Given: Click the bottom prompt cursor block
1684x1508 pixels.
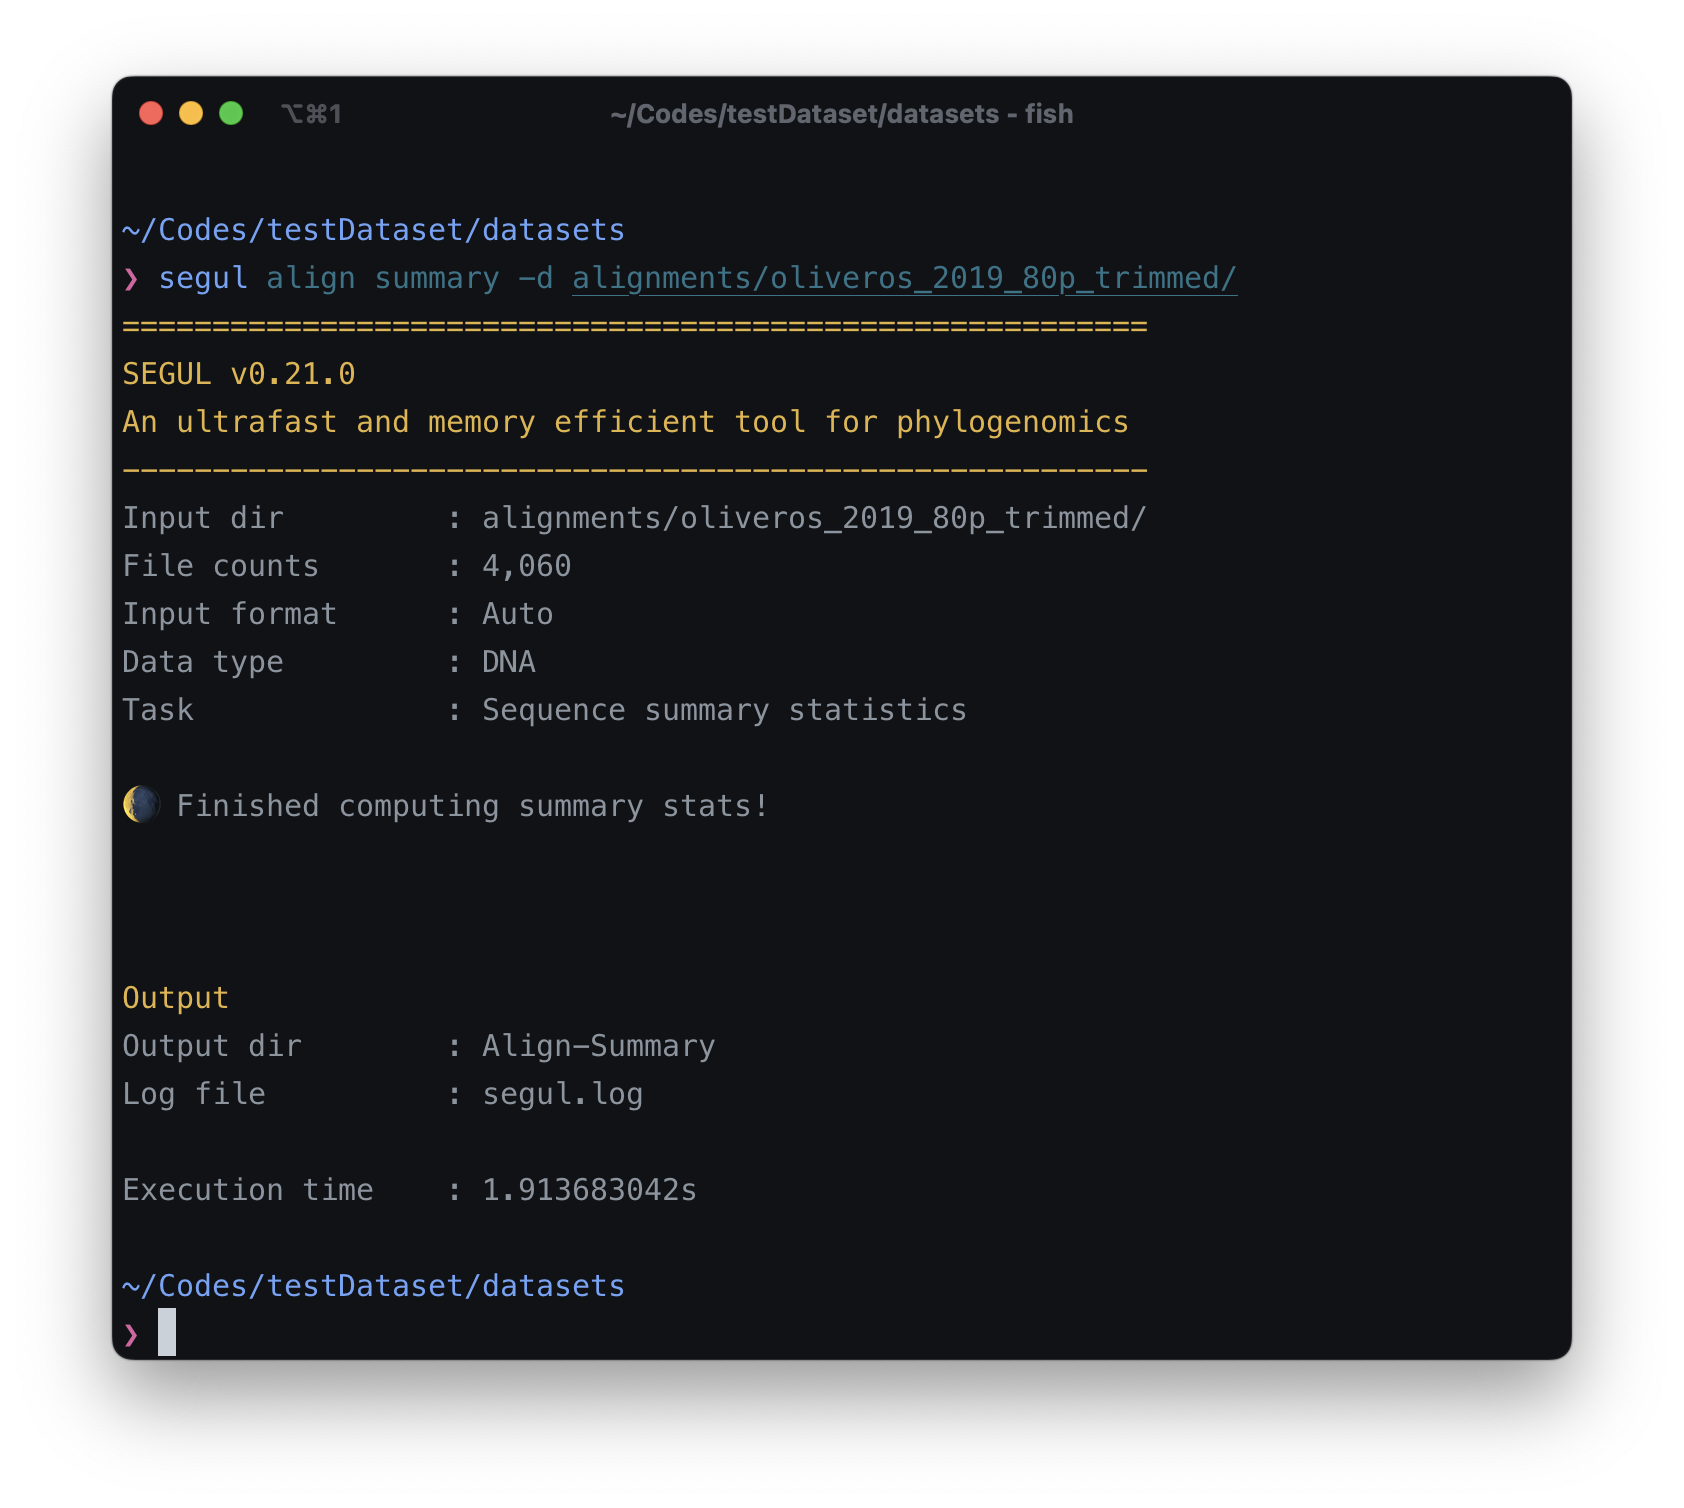Looking at the screenshot, I should click(167, 1332).
